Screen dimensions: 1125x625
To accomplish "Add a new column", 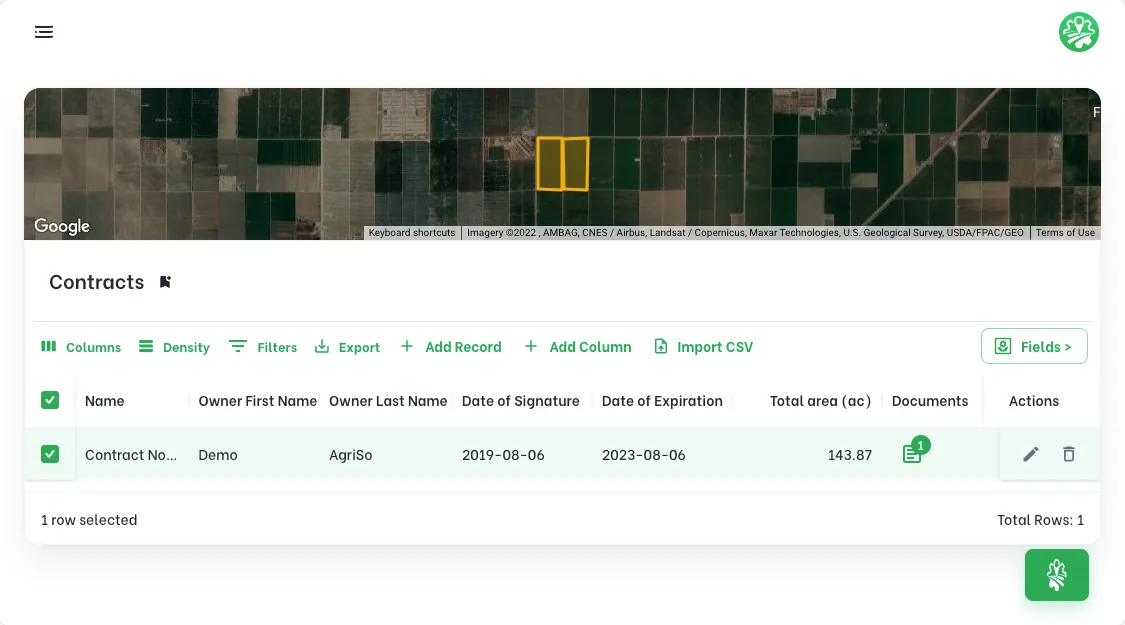I will tap(578, 347).
